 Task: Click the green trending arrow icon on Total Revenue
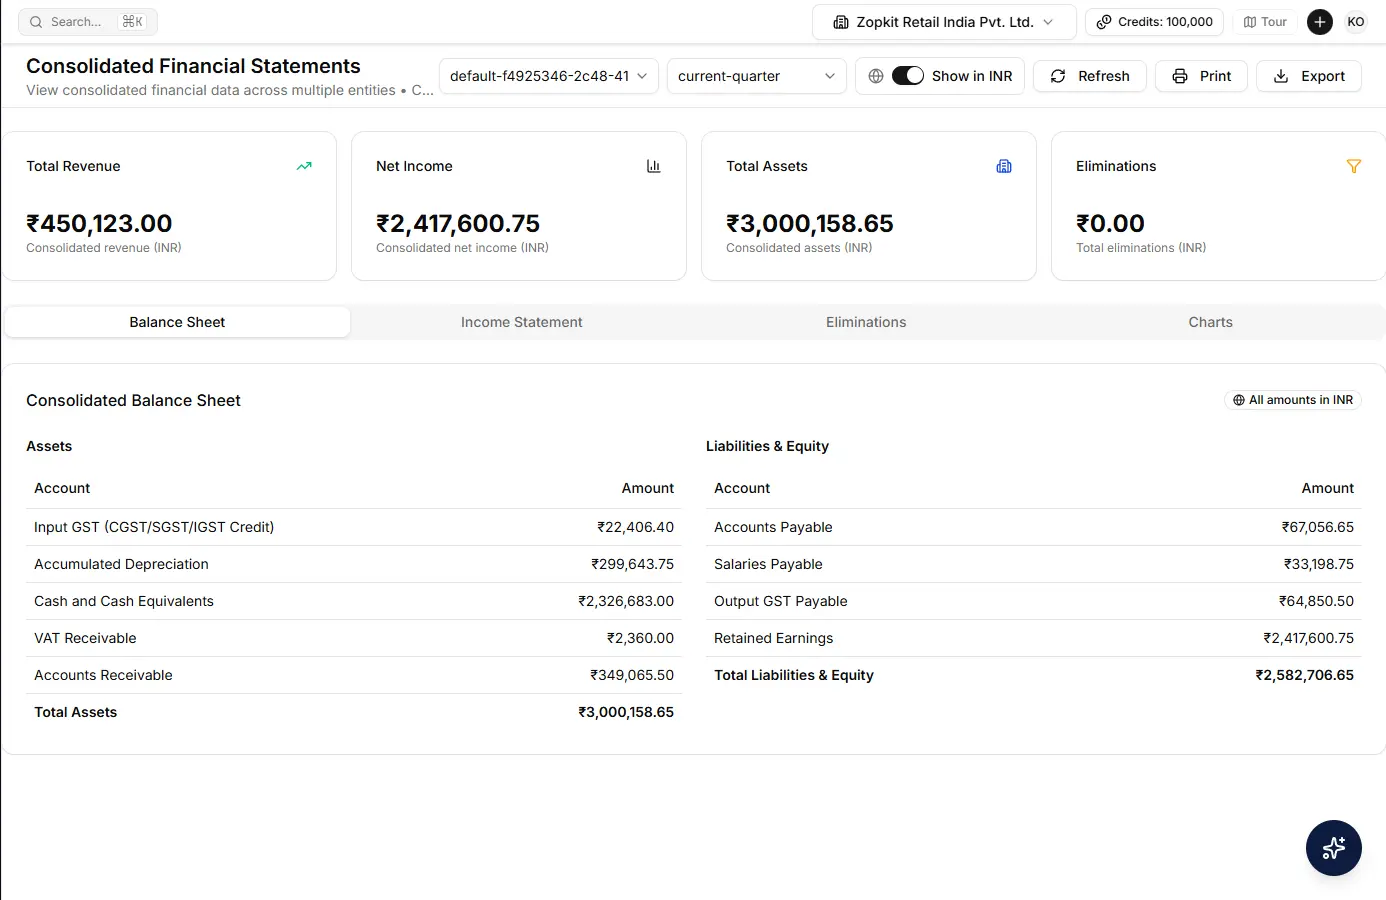point(304,166)
